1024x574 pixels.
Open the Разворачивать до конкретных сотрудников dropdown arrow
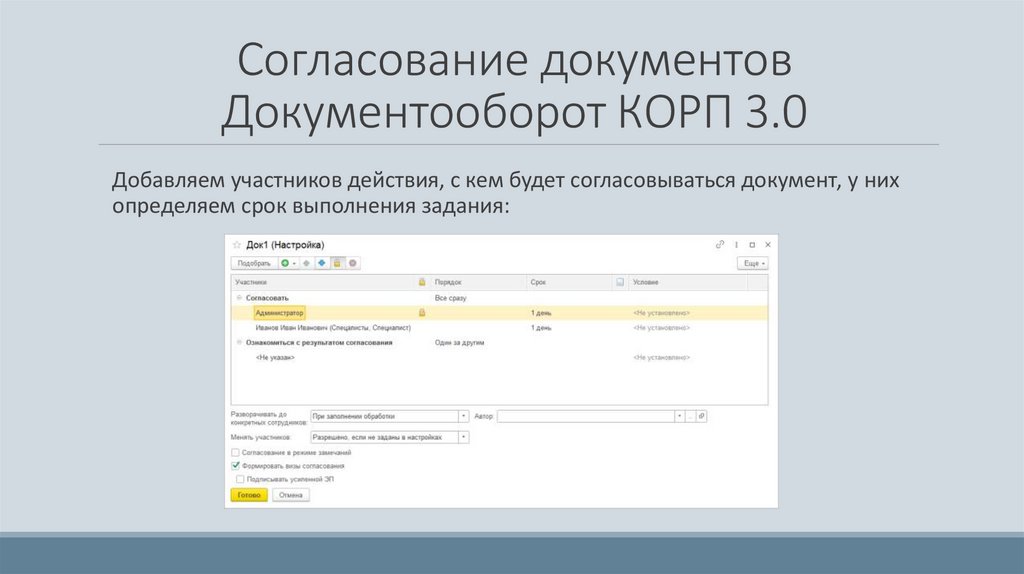click(x=464, y=416)
